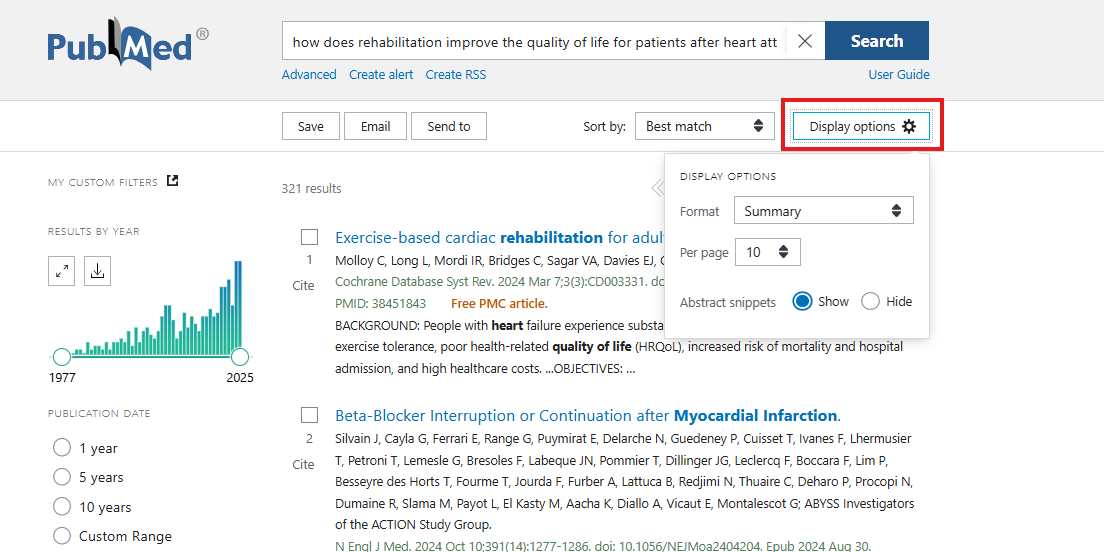Click the Display options gear icon
Image resolution: width=1104 pixels, height=552 pixels.
pyautogui.click(x=908, y=126)
